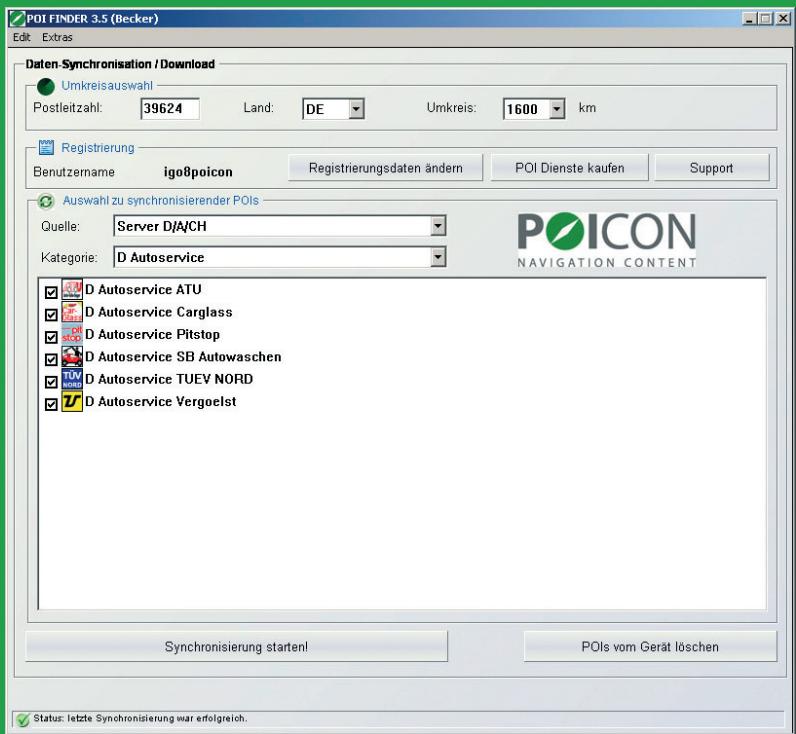Click the POI Finder title bar app icon

coord(17,19)
